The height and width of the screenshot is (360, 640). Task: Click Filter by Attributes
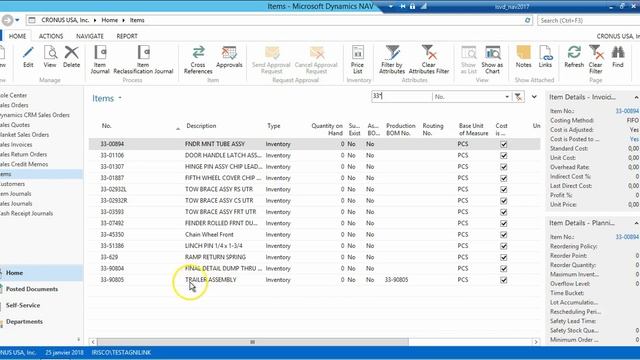point(392,60)
